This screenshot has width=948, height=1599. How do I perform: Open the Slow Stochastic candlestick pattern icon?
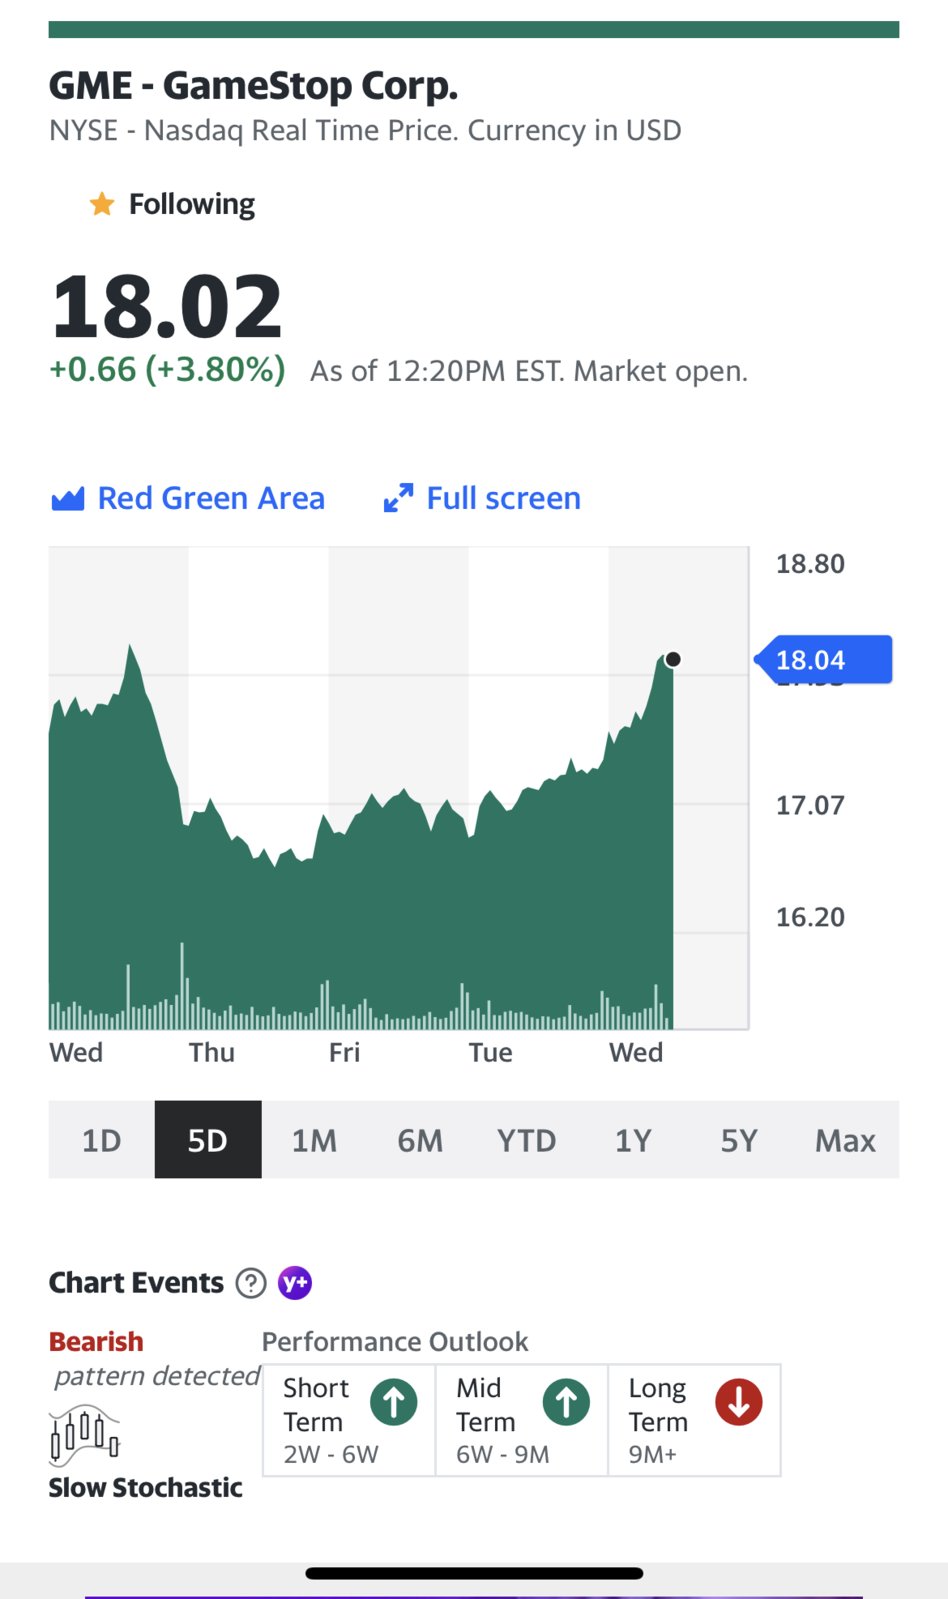85,1434
